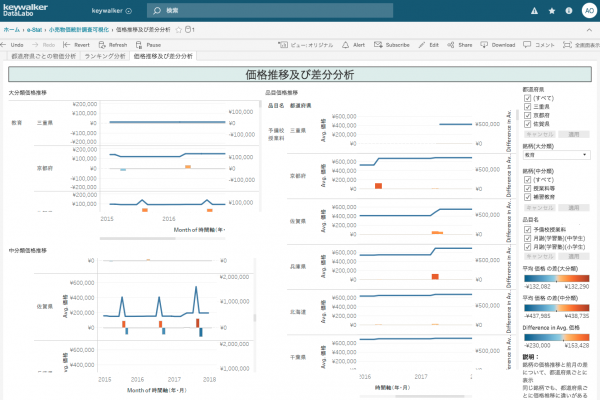
Task: Create an alert using the toolbar Alert bell
Action: coord(353,45)
